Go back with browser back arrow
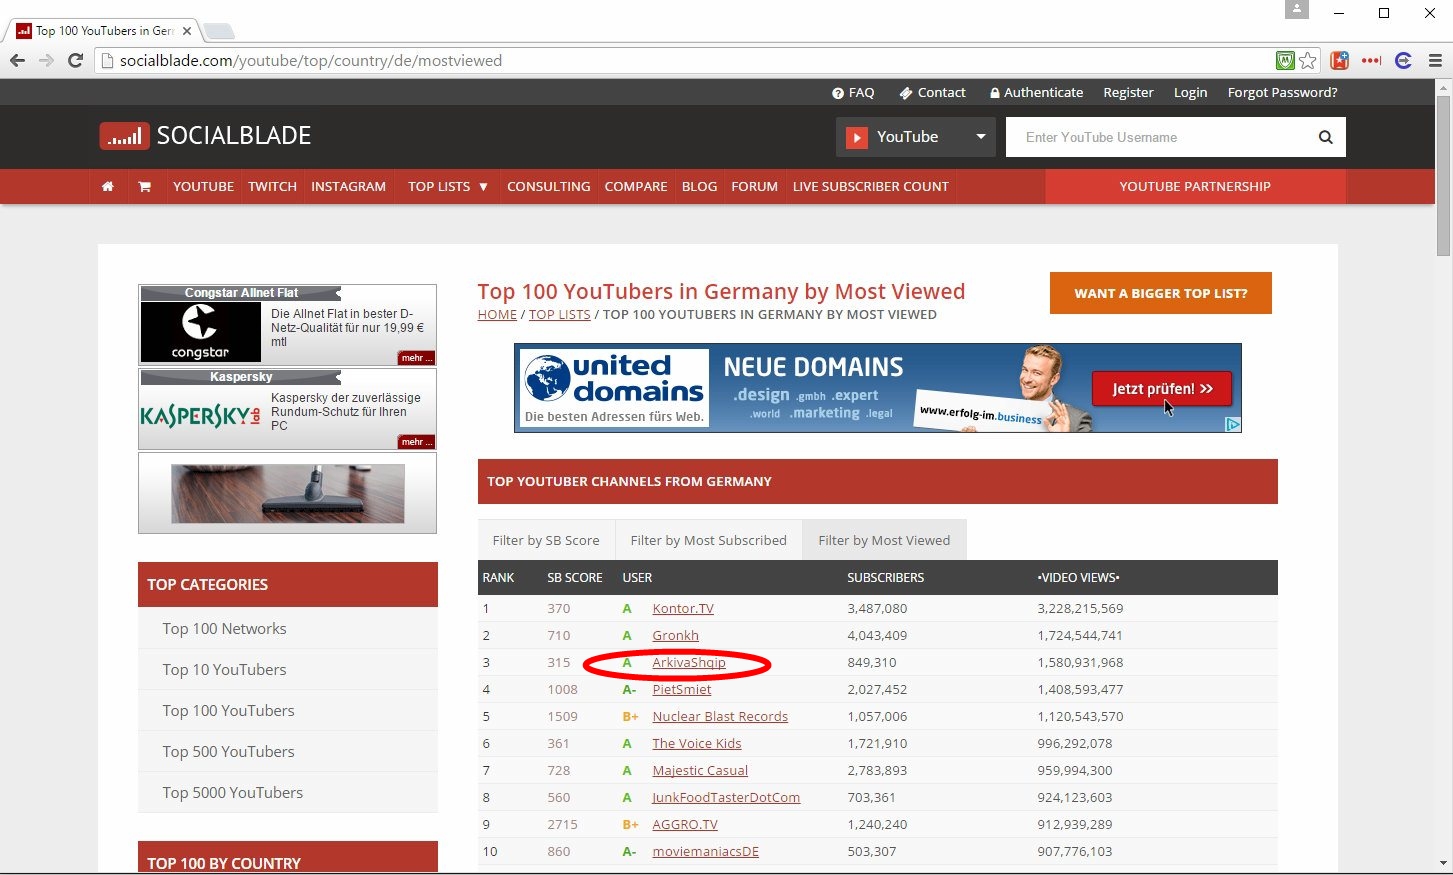This screenshot has width=1453, height=875. tap(18, 61)
